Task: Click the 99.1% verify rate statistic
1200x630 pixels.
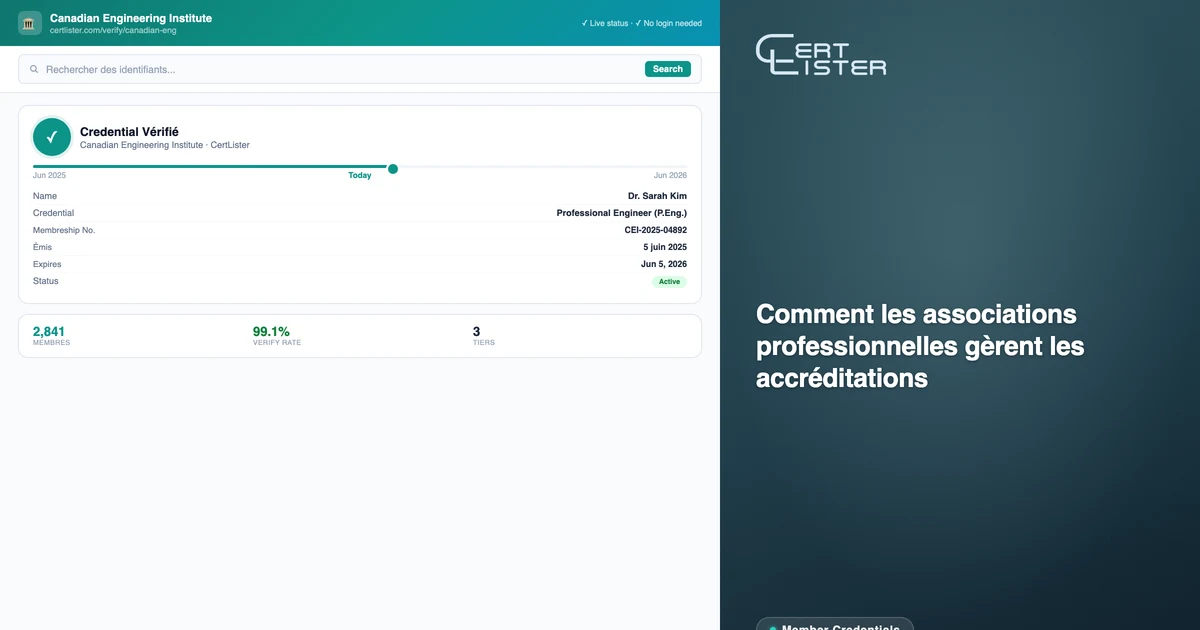Action: click(277, 335)
